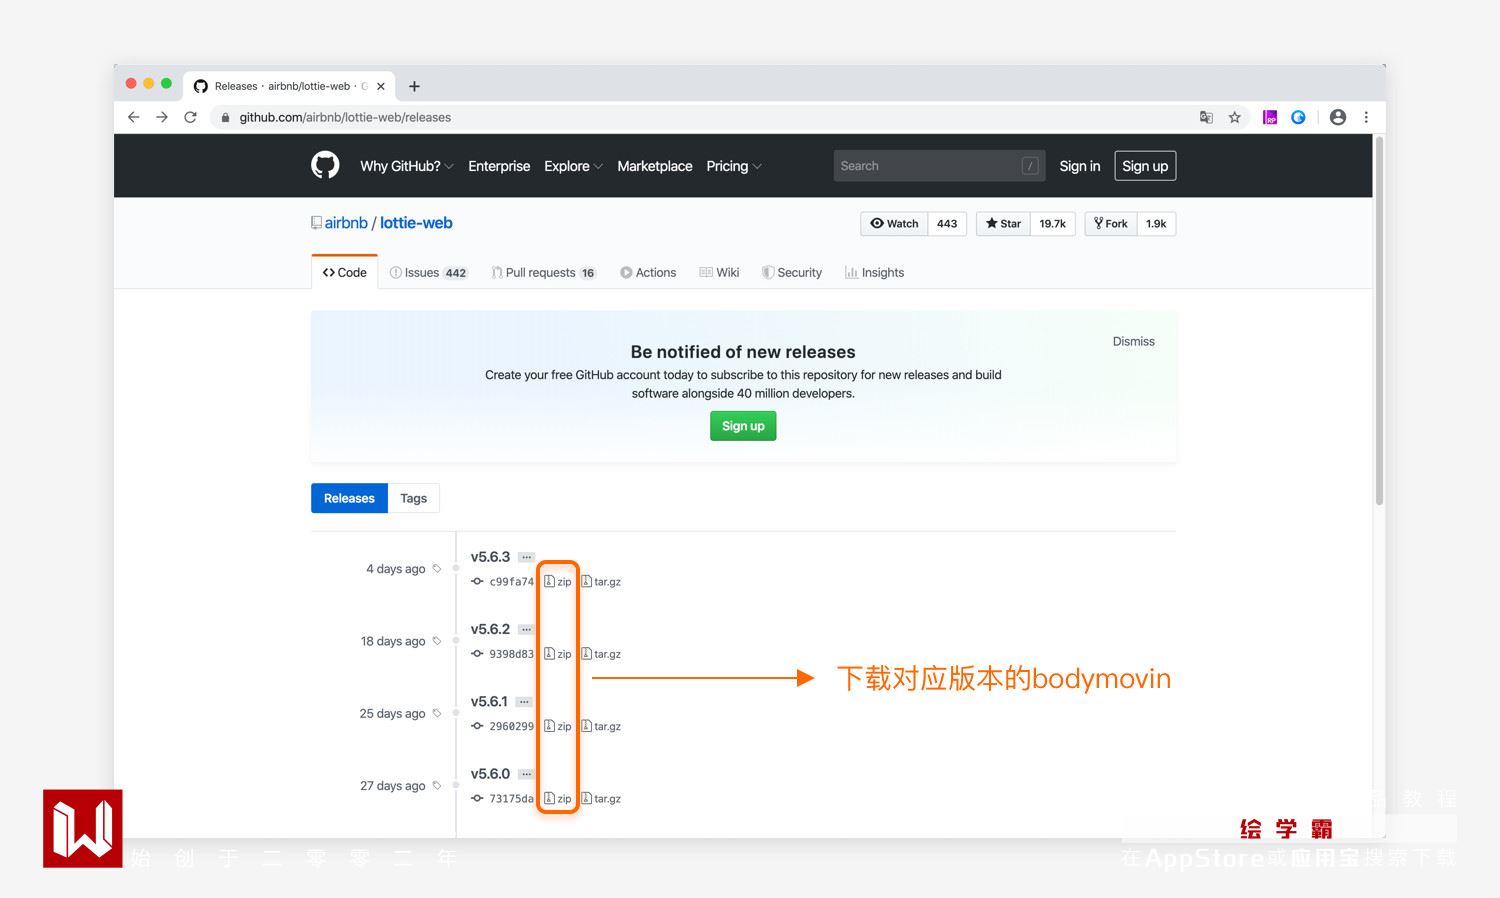Download the v5.6.3 zip archive
The width and height of the screenshot is (1500, 898).
tap(558, 582)
